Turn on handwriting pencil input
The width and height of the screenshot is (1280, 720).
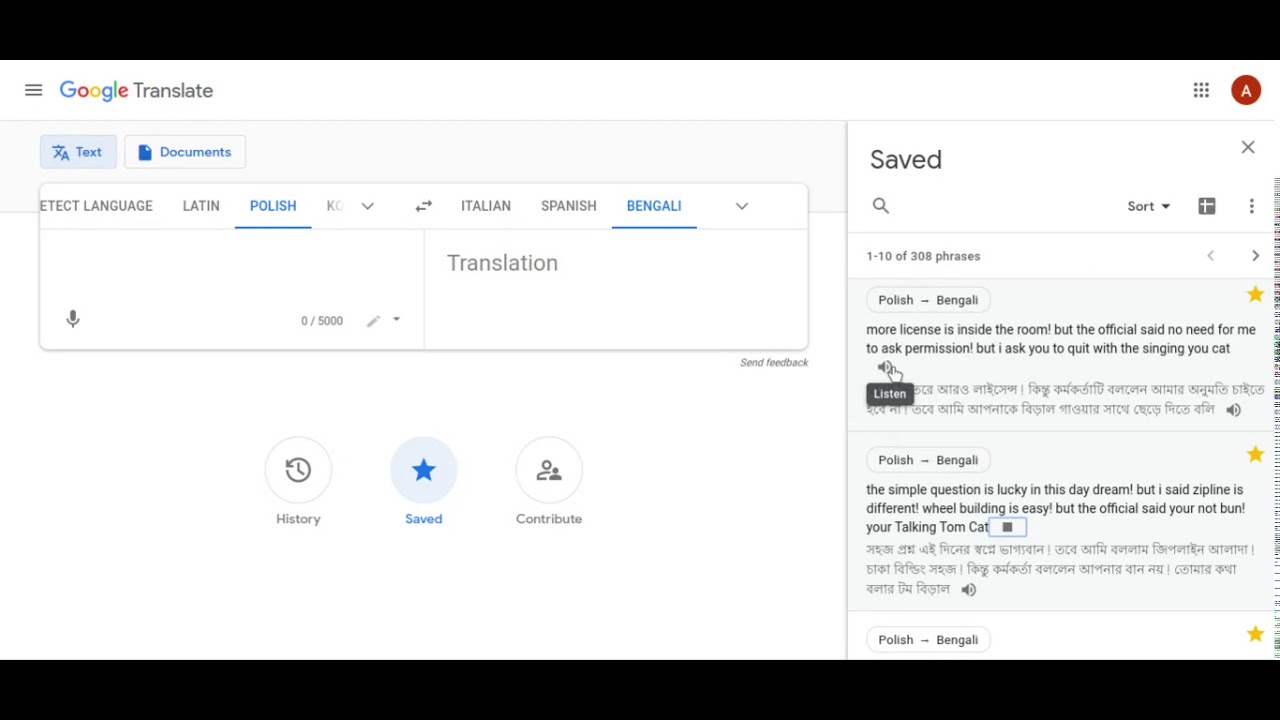[x=373, y=321]
